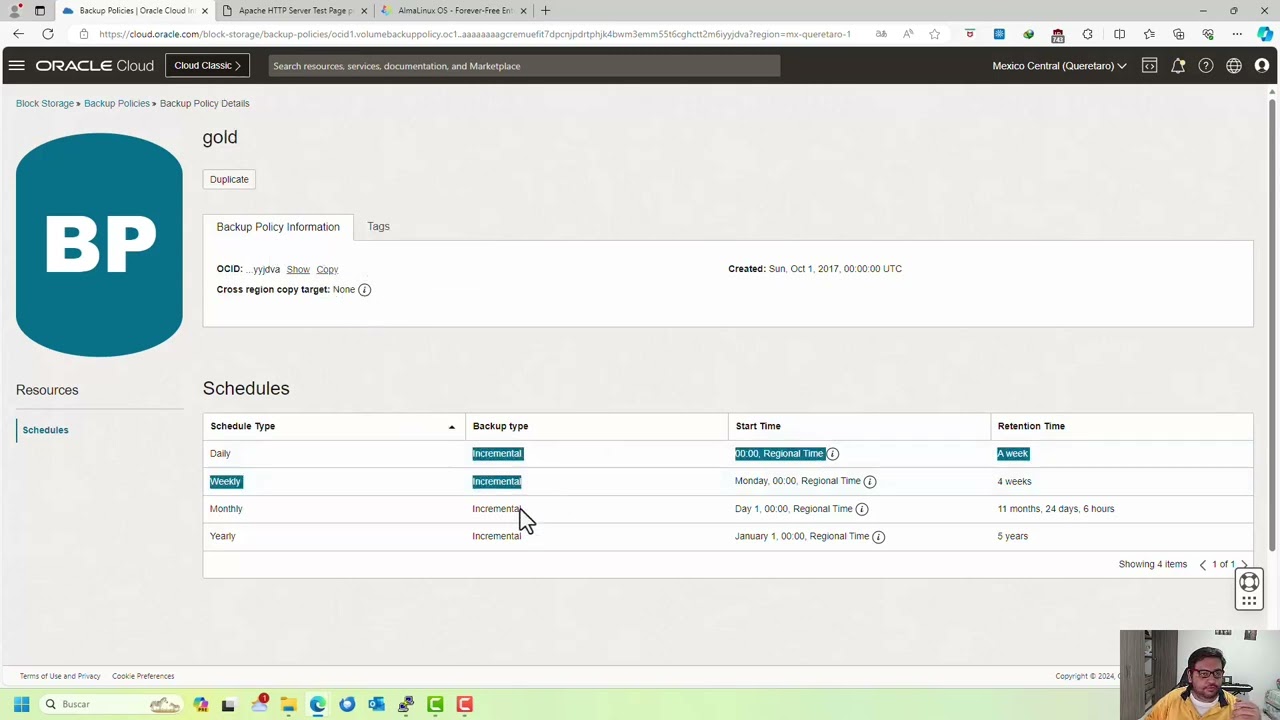Image resolution: width=1280 pixels, height=720 pixels.
Task: Open browser settings and more ellipsis
Action: 1237,34
